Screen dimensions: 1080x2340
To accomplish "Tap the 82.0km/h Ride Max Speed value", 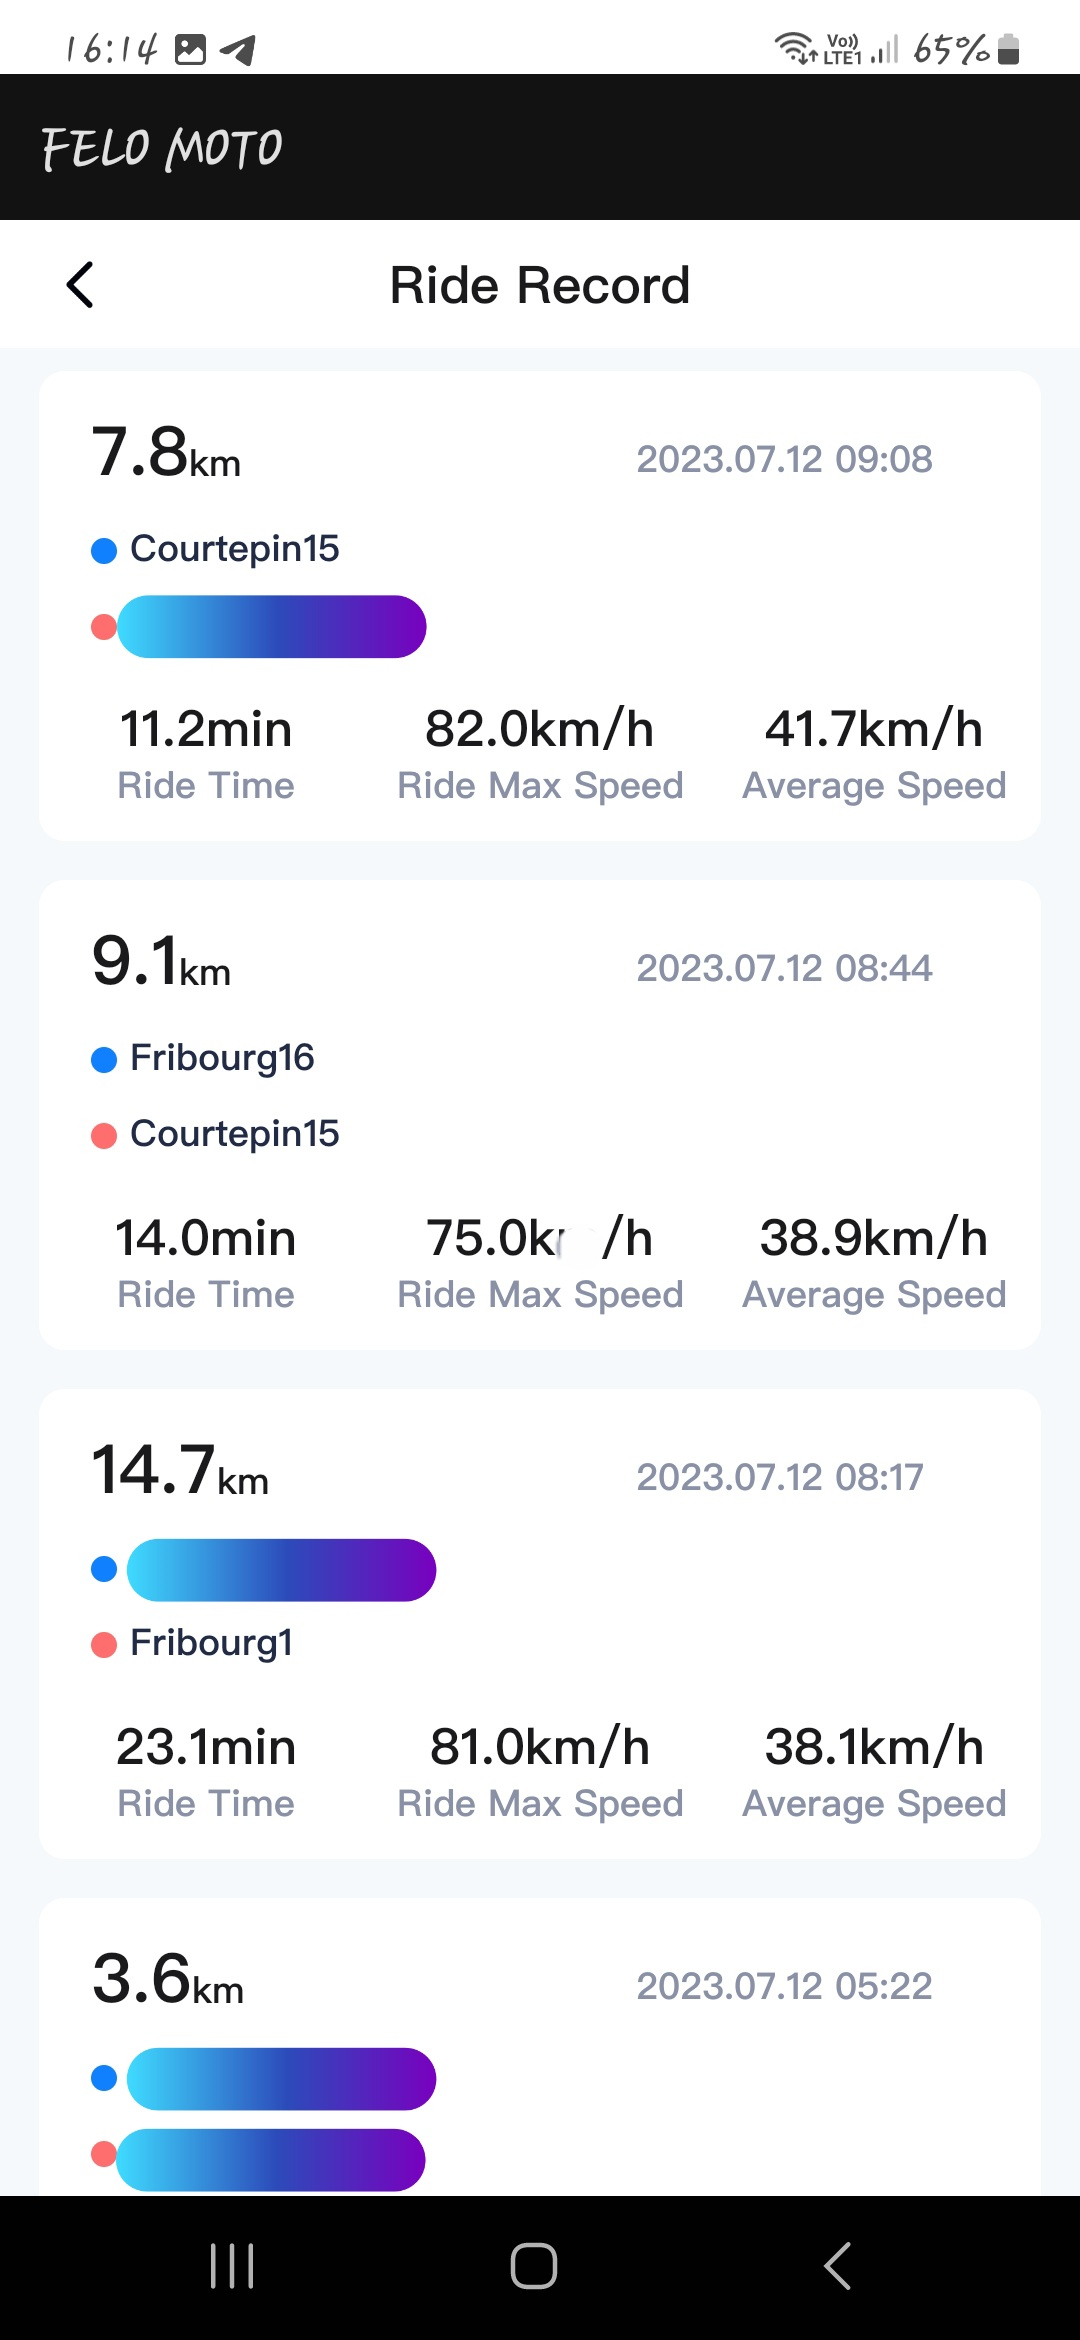I will pos(539,729).
